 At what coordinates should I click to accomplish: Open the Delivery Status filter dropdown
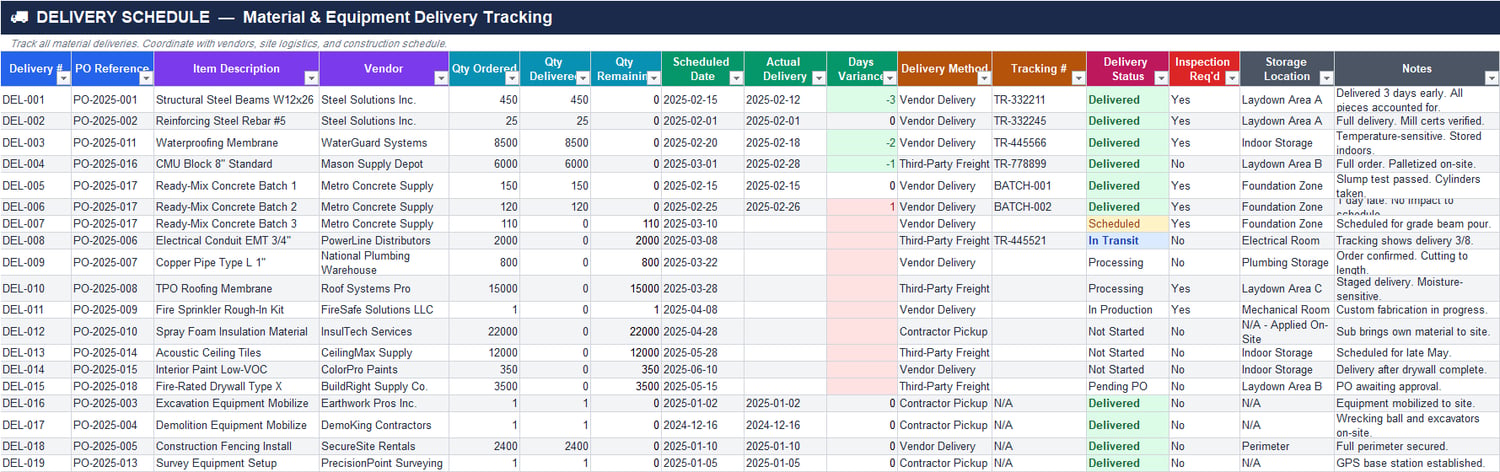pos(1161,77)
